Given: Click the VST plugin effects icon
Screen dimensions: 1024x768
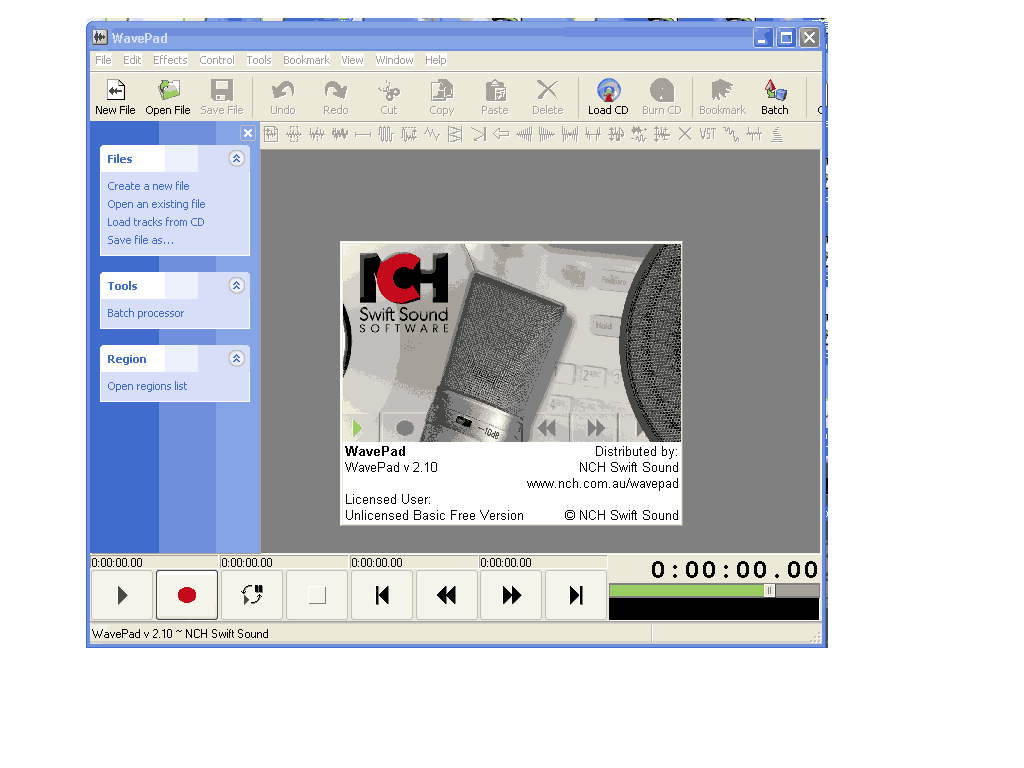Looking at the screenshot, I should 708,135.
